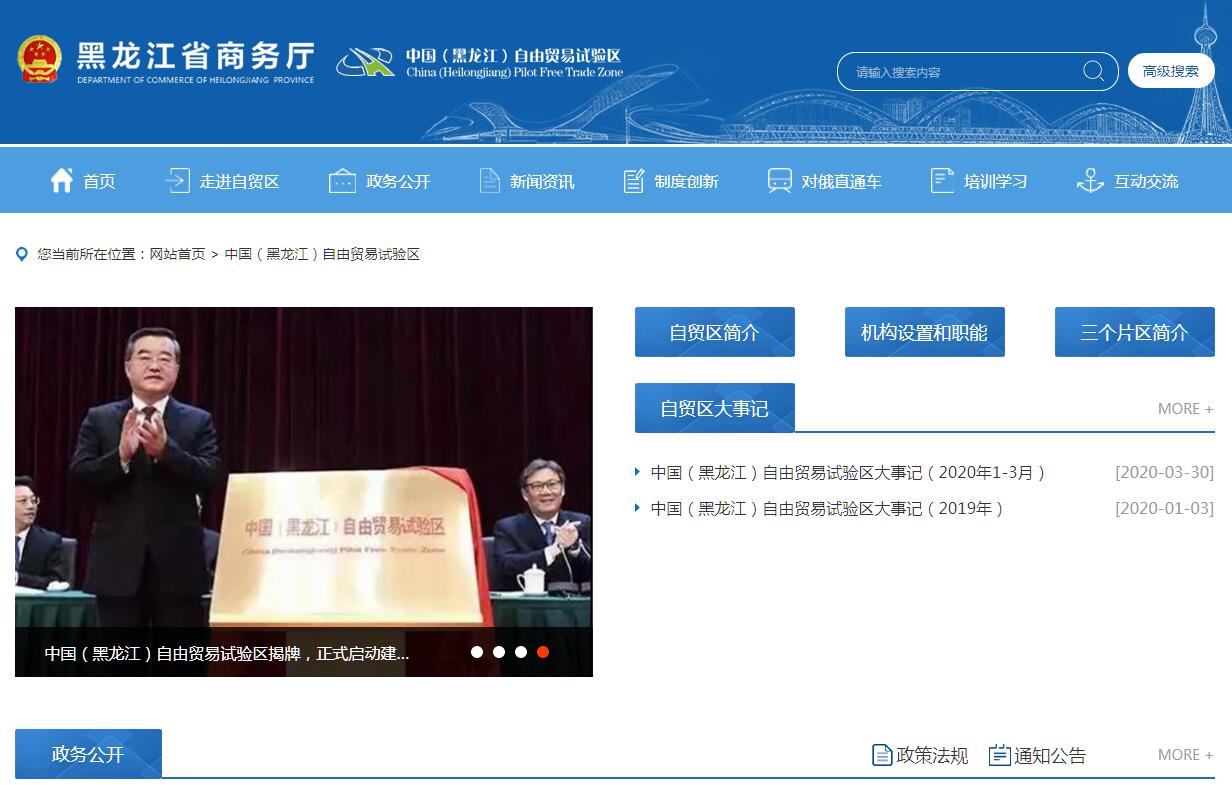Click the enter arrow icon beside 走进自贸区
Viewport: 1232px width, 785px height.
(177, 181)
